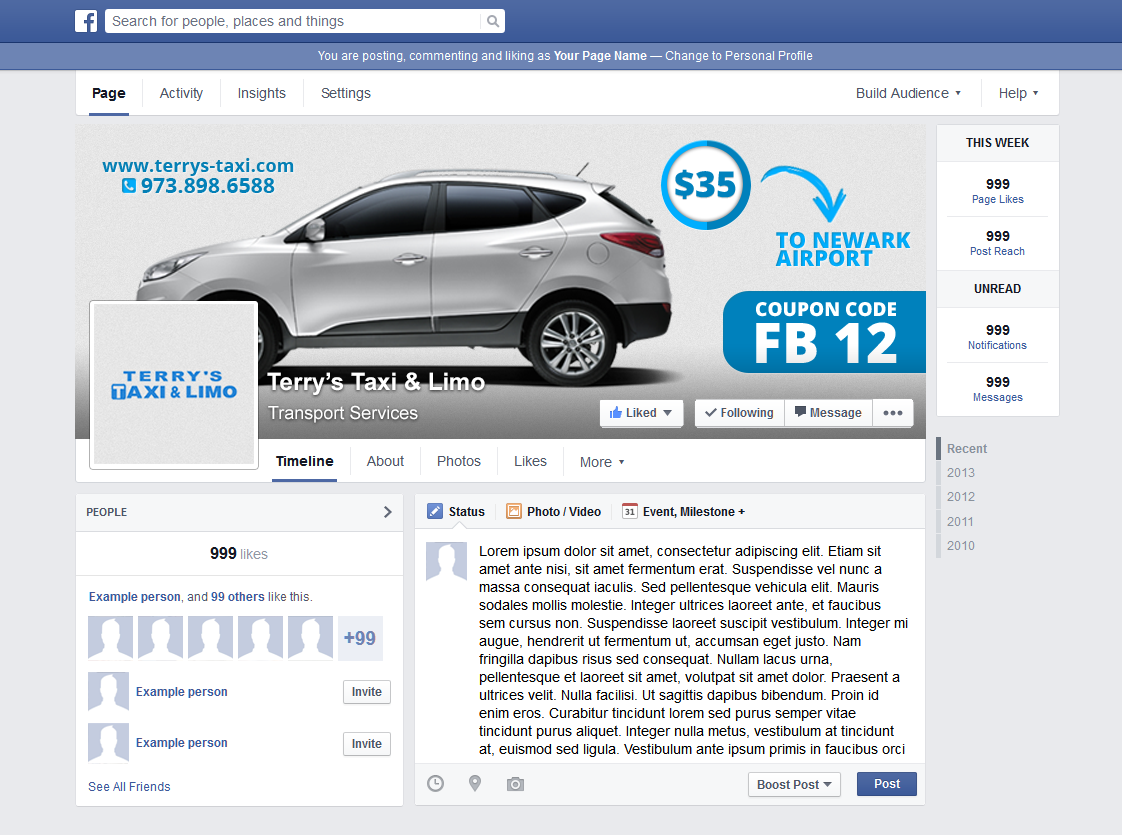1122x835 pixels.
Task: Click 99 others link
Action: tap(238, 597)
